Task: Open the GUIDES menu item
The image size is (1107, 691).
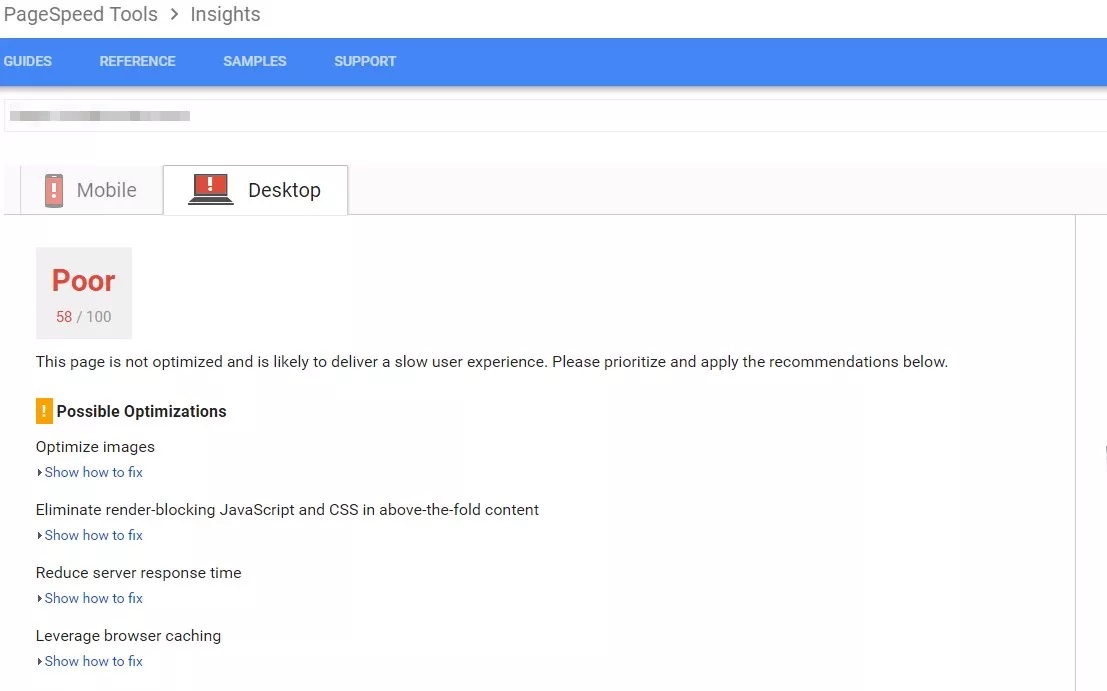Action: [28, 61]
